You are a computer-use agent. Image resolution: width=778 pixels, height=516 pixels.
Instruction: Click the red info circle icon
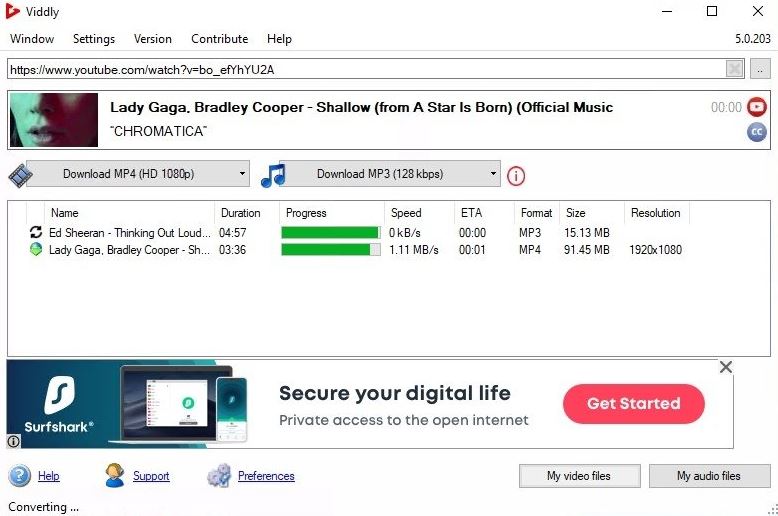click(516, 176)
